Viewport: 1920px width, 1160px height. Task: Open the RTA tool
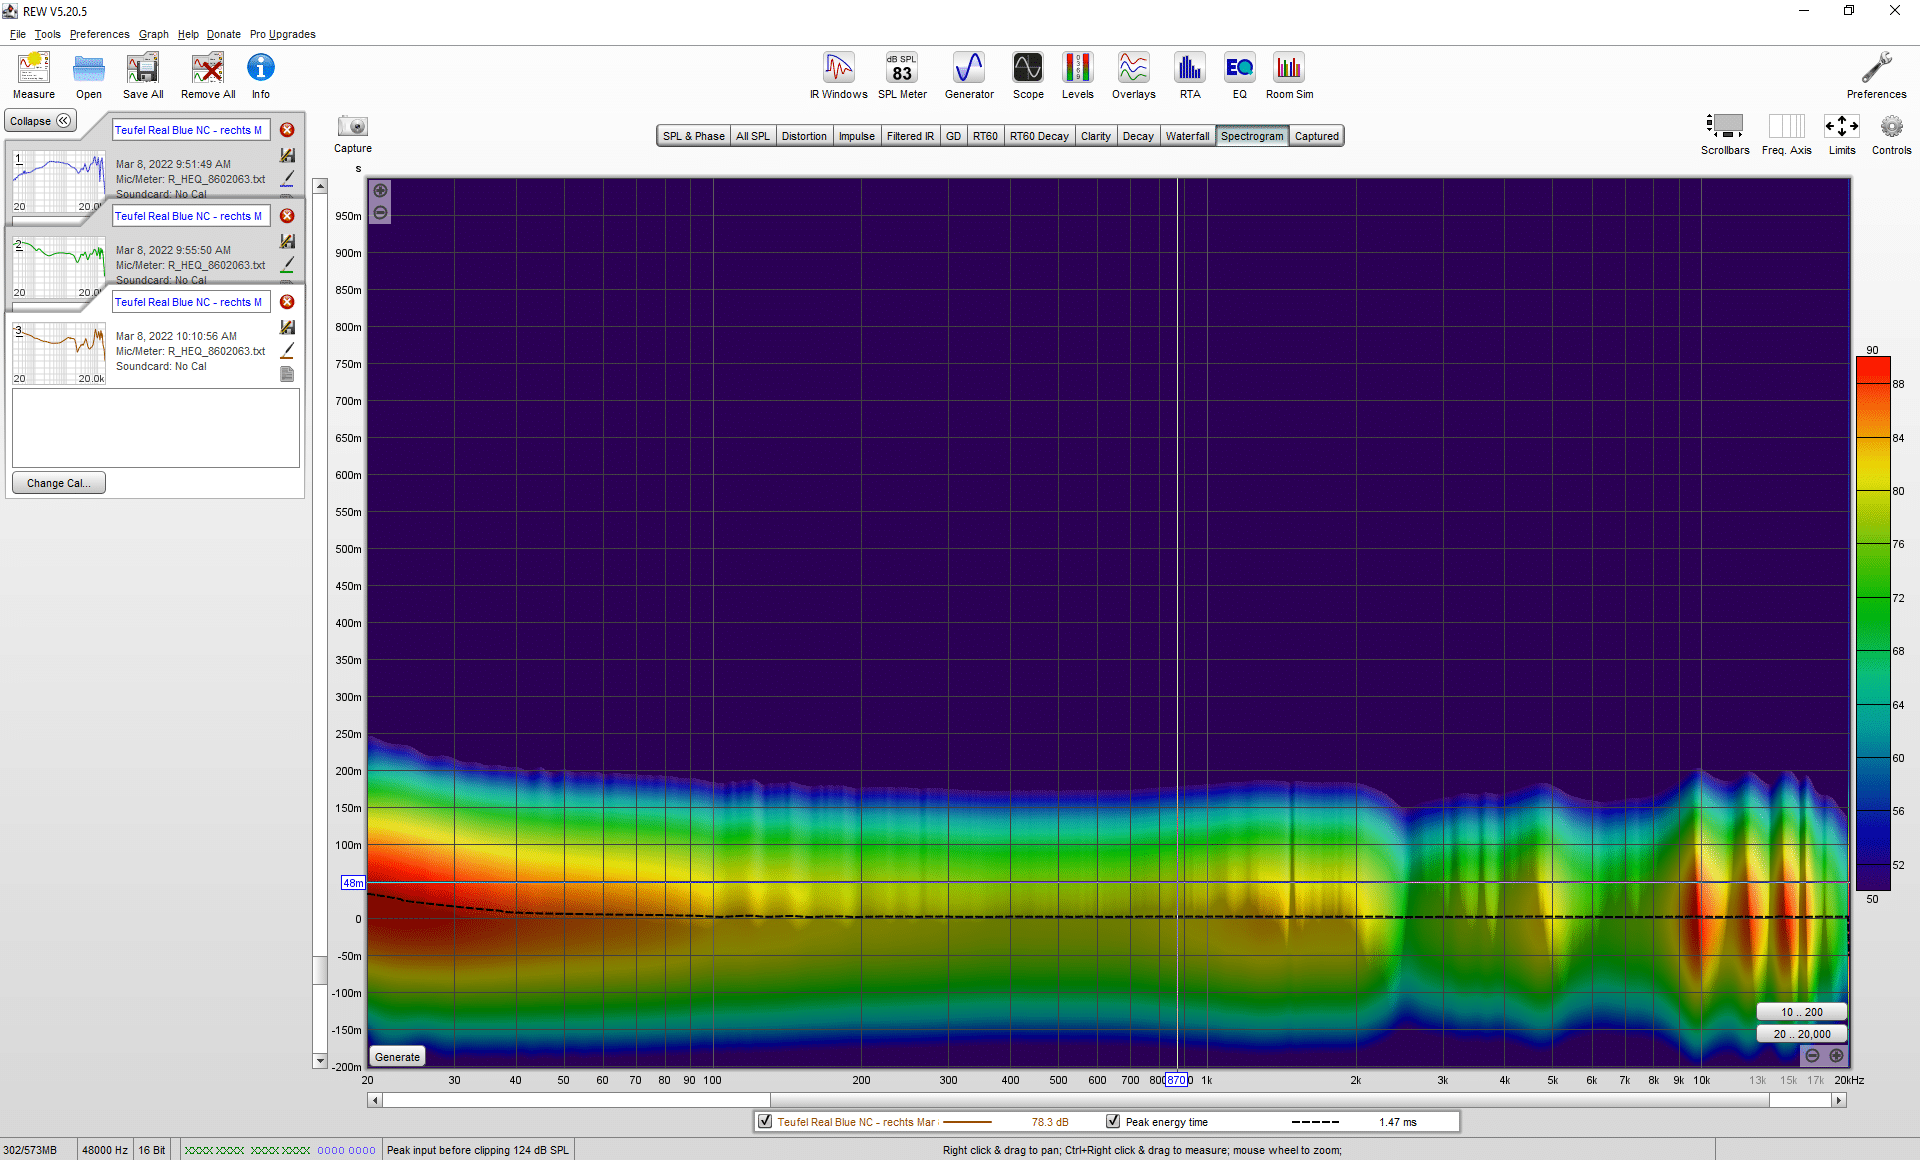pyautogui.click(x=1190, y=76)
